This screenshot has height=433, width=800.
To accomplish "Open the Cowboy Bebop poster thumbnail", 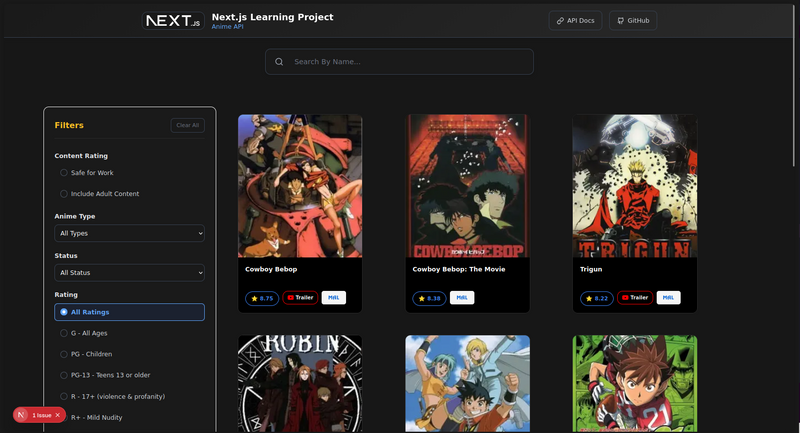I will 300,185.
